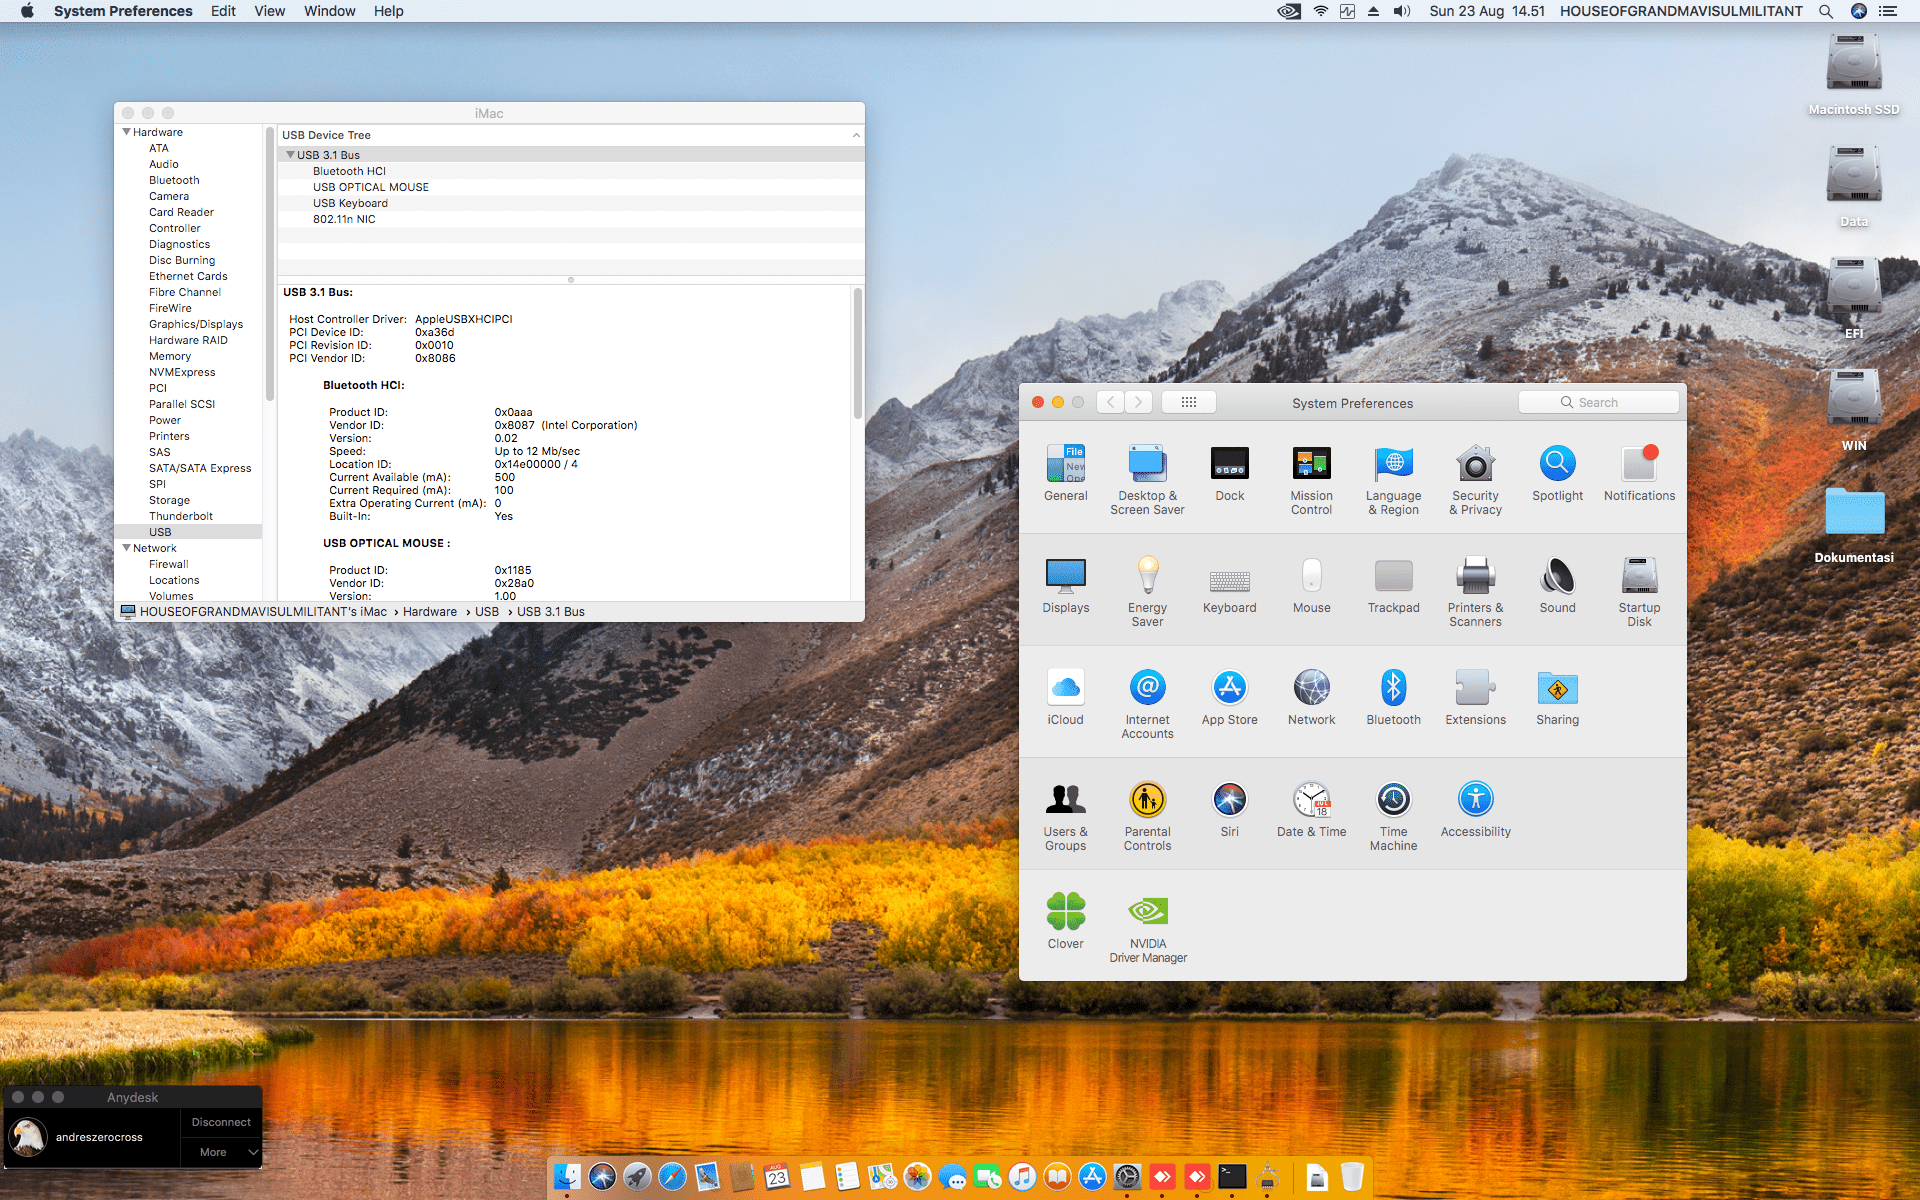Click the Show All grid button
Screen dimensions: 1920x1200
[x=1188, y=402]
